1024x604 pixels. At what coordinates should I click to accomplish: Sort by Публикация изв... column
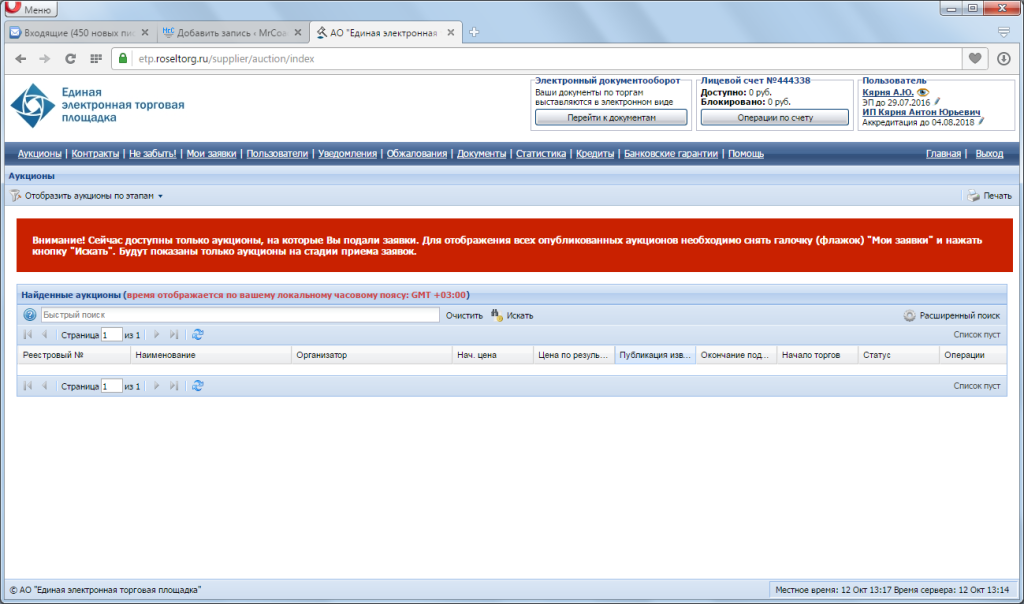click(x=655, y=355)
